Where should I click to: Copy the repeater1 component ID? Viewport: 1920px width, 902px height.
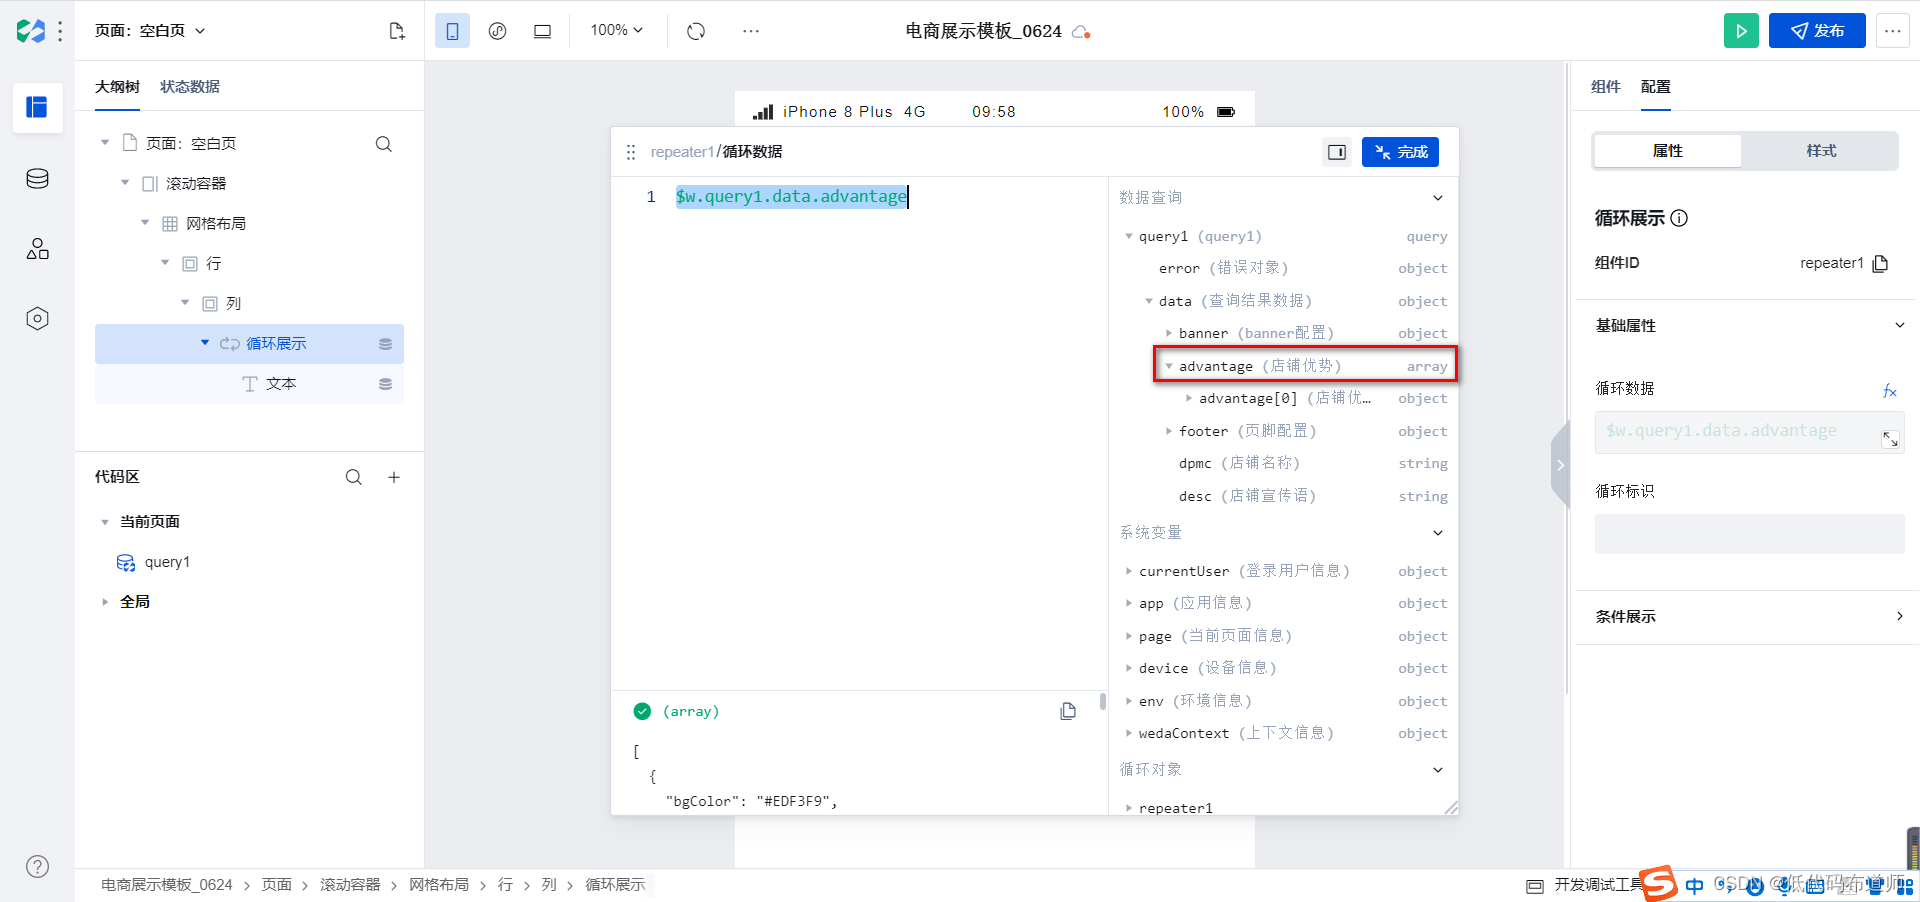1880,263
